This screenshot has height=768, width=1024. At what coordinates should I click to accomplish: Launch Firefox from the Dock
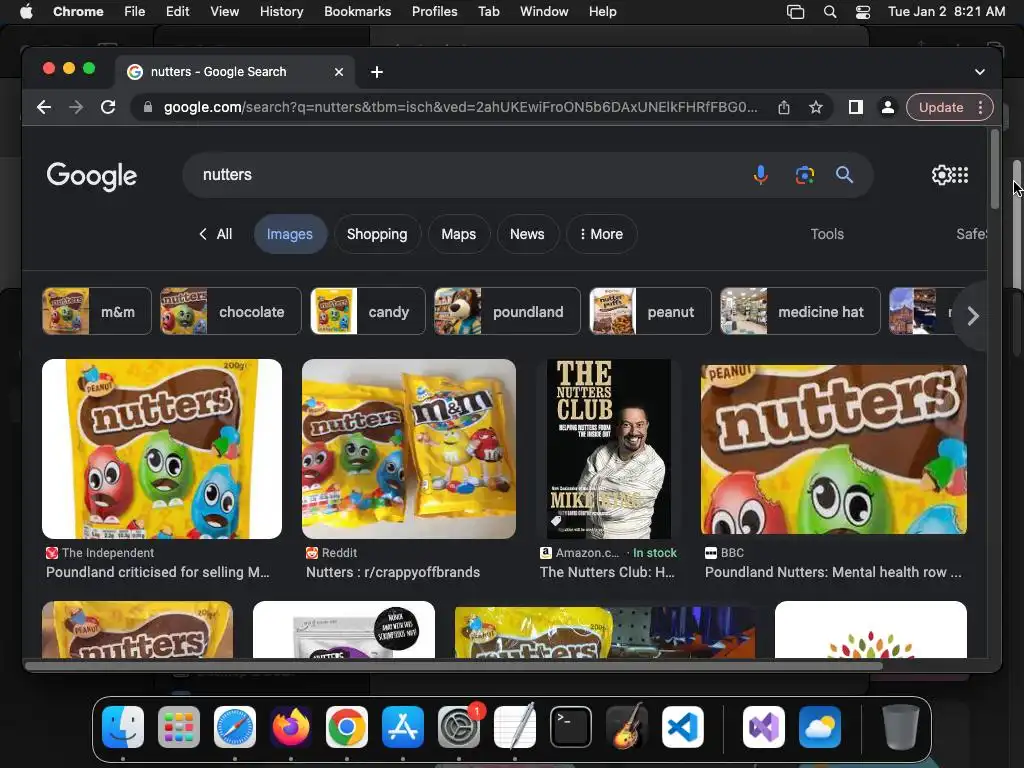pos(291,727)
